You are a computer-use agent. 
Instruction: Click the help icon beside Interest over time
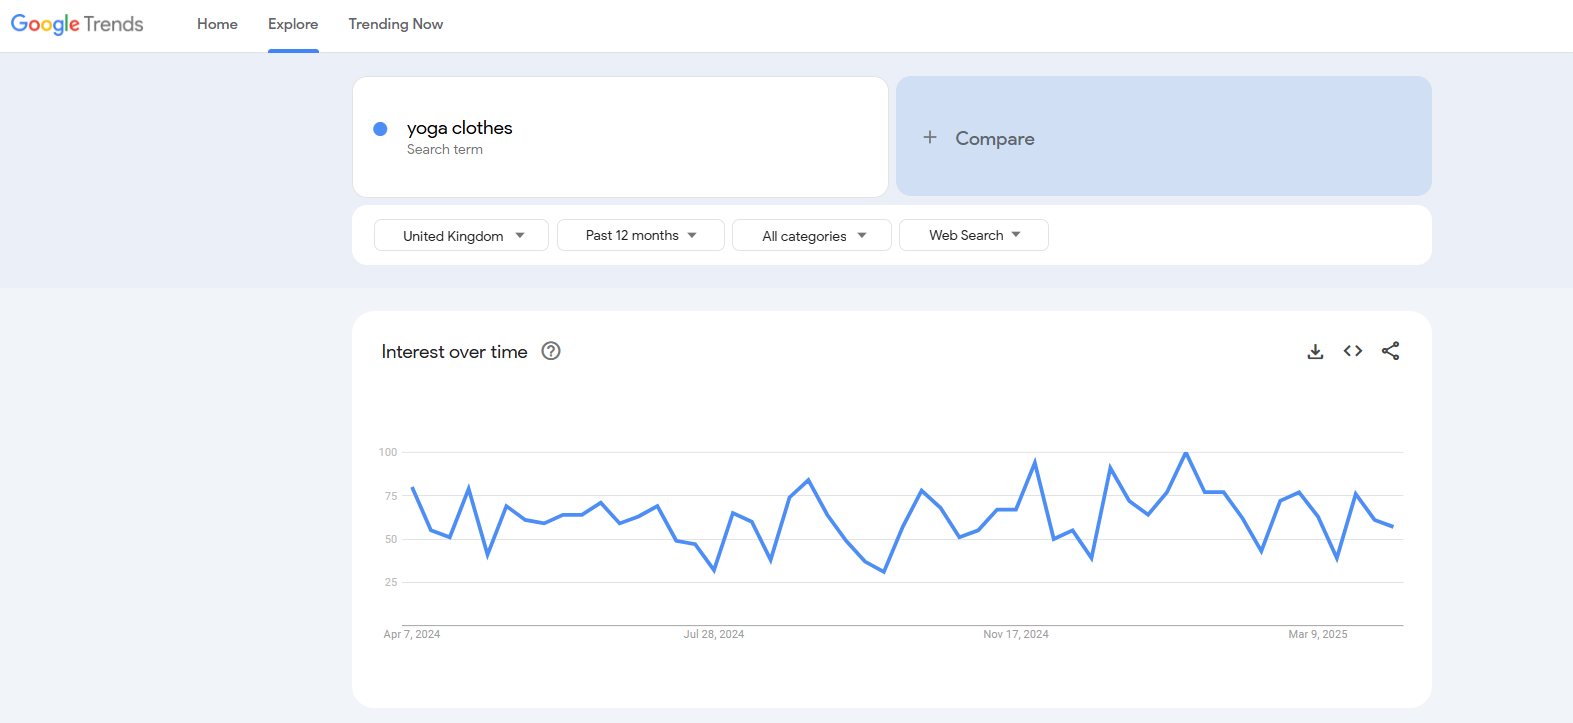click(551, 351)
